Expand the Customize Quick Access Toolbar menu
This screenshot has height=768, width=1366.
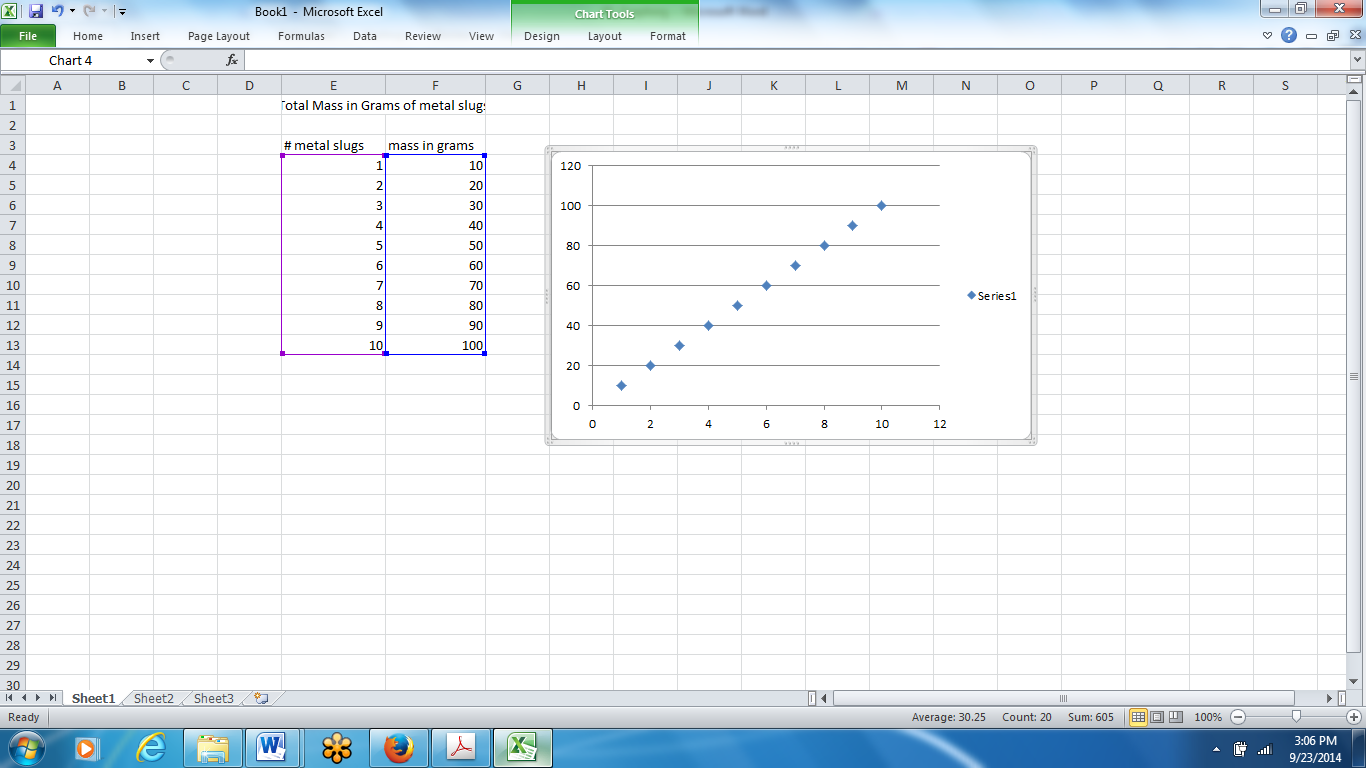(122, 10)
